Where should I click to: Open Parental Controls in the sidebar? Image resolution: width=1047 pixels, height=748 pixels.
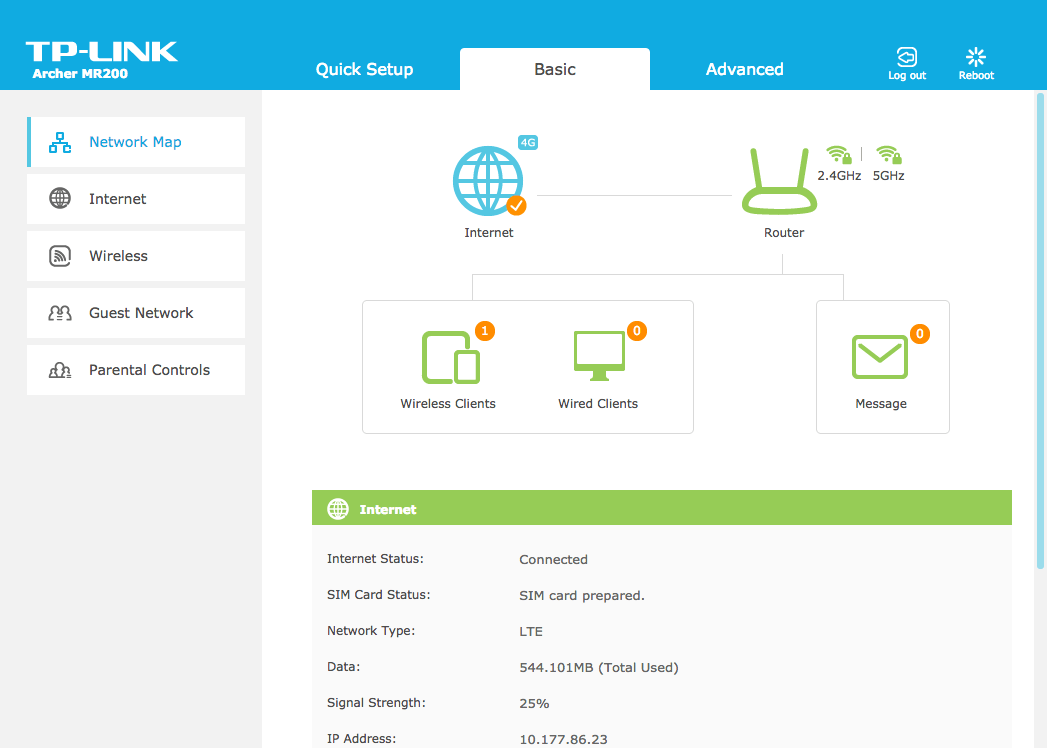point(136,370)
